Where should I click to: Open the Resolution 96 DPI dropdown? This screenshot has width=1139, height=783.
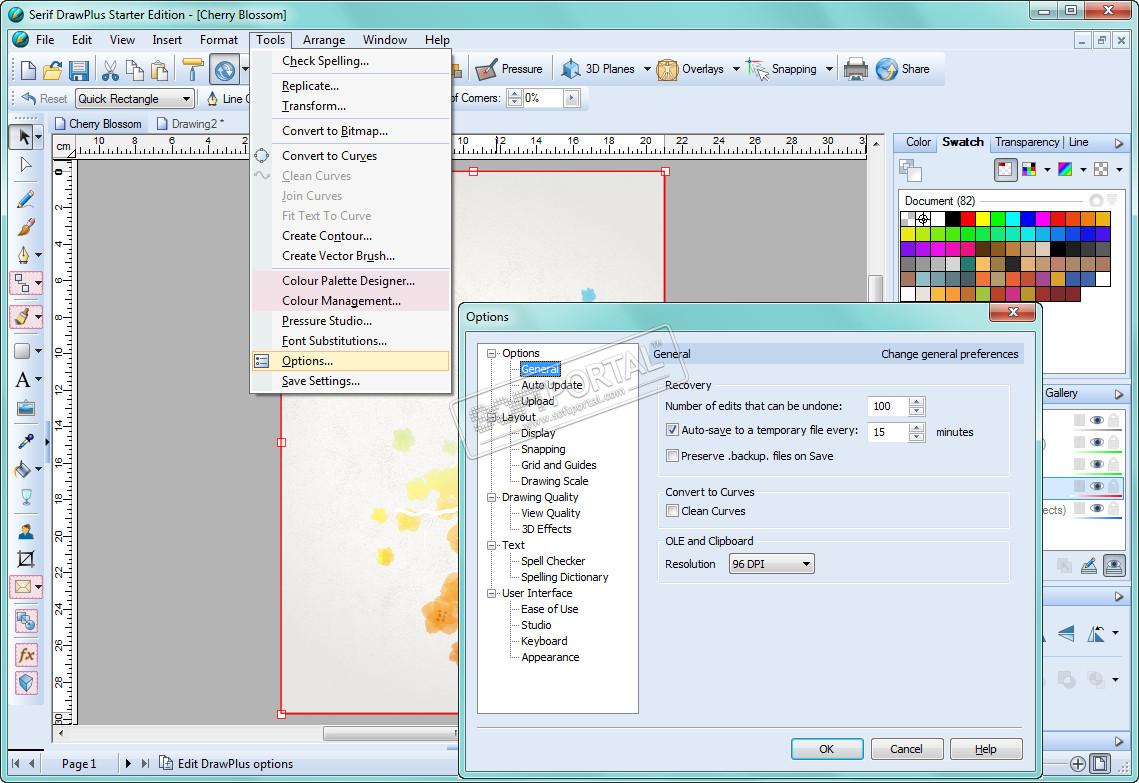[x=771, y=564]
